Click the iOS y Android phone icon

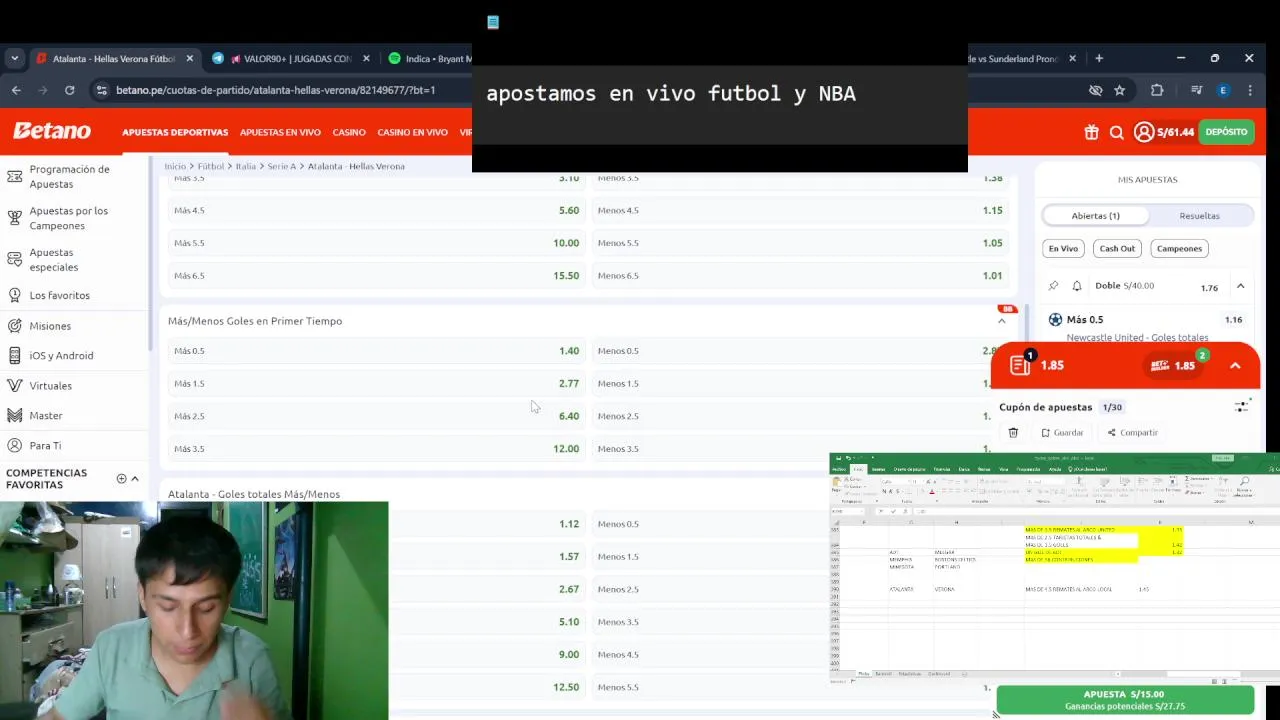click(14, 355)
